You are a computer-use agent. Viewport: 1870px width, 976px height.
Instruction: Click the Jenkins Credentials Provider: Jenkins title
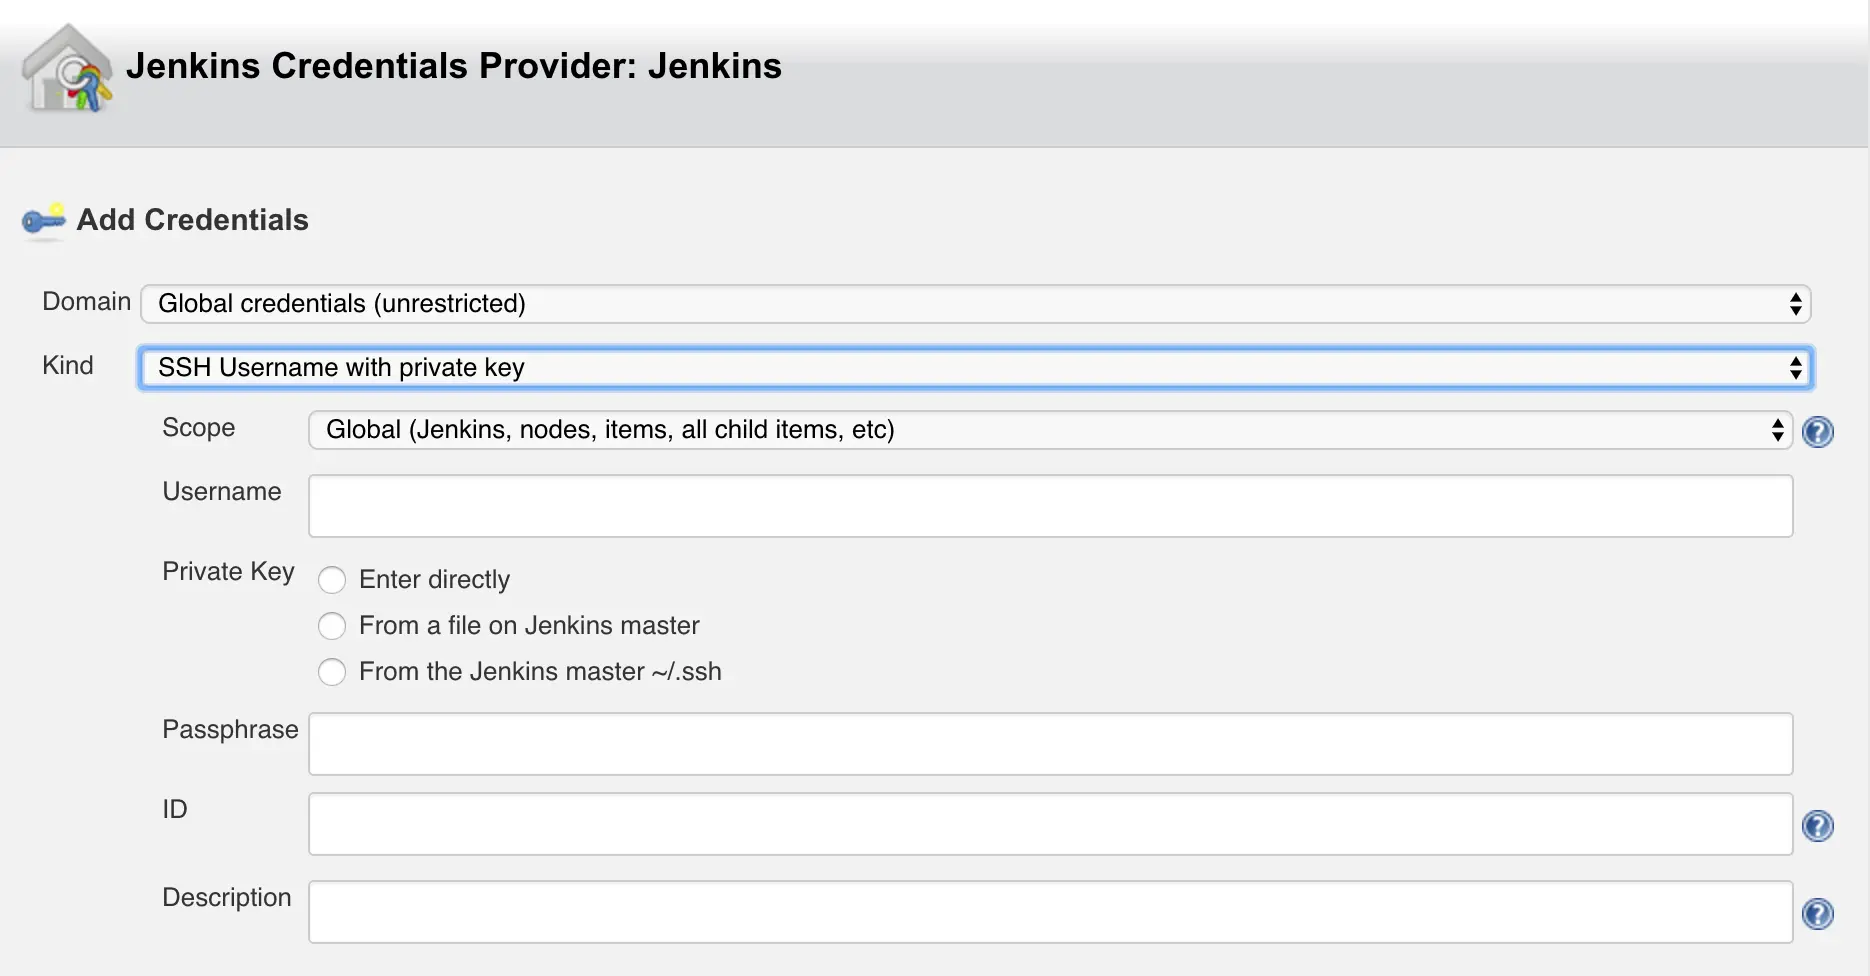tap(454, 66)
